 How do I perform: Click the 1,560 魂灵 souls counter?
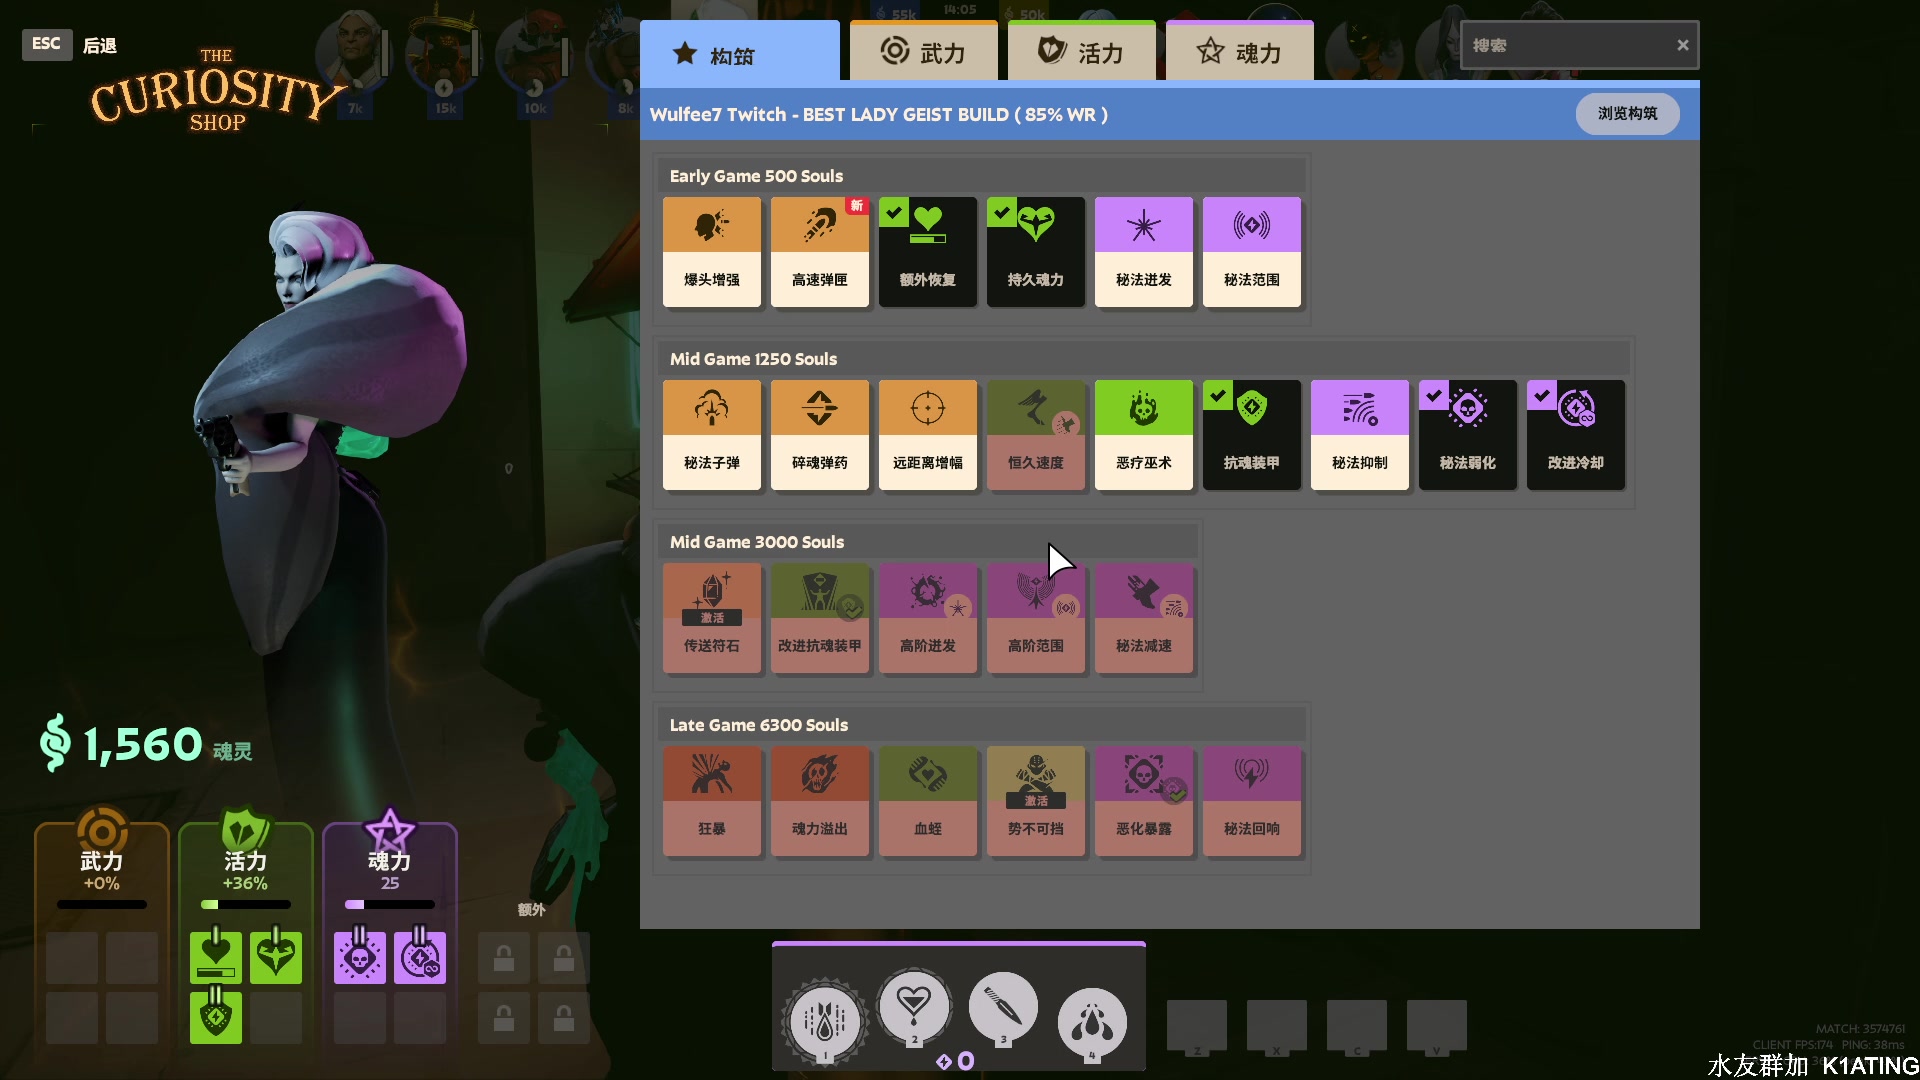click(x=146, y=745)
